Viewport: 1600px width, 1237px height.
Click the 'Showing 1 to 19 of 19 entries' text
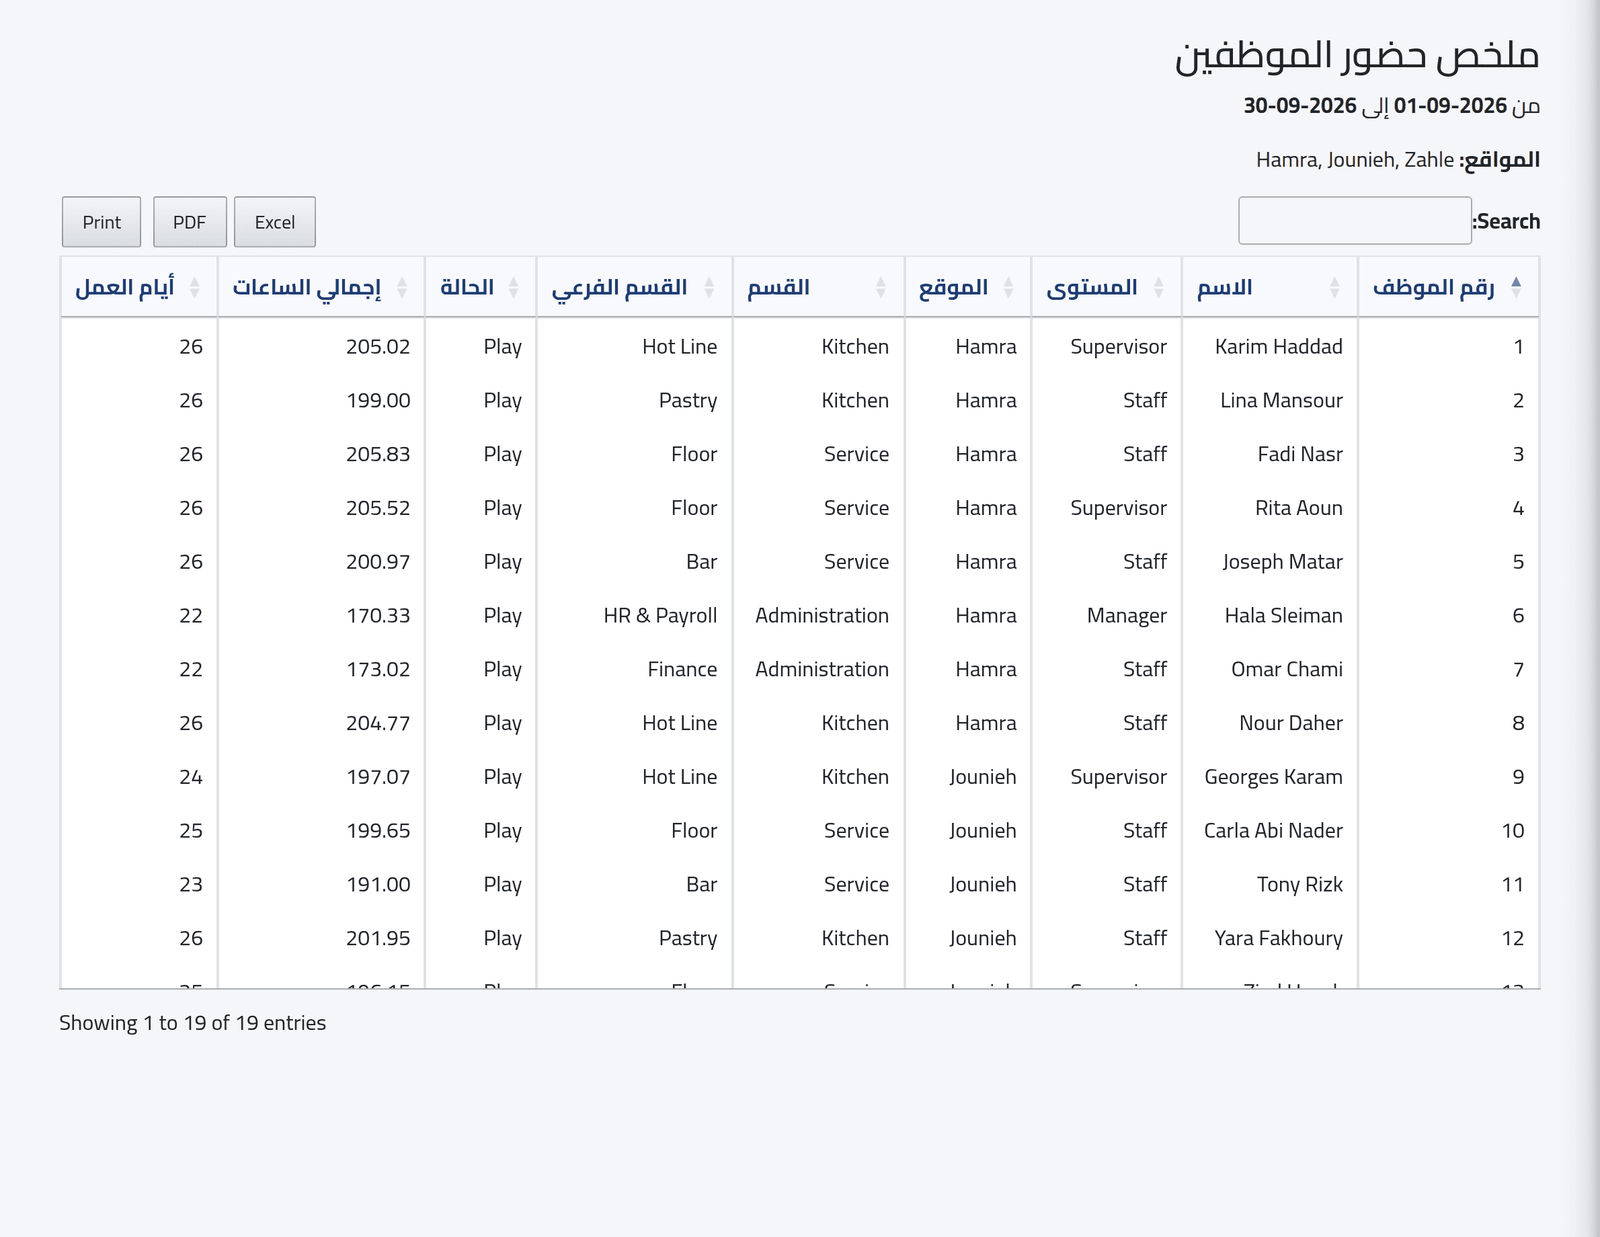coord(193,1023)
